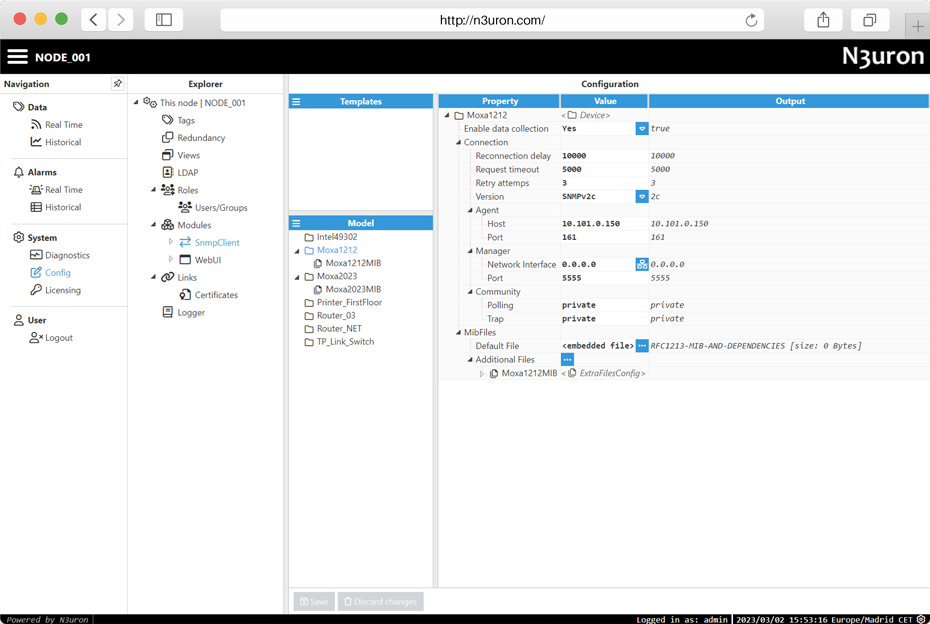Click the Discard changes button

380,601
